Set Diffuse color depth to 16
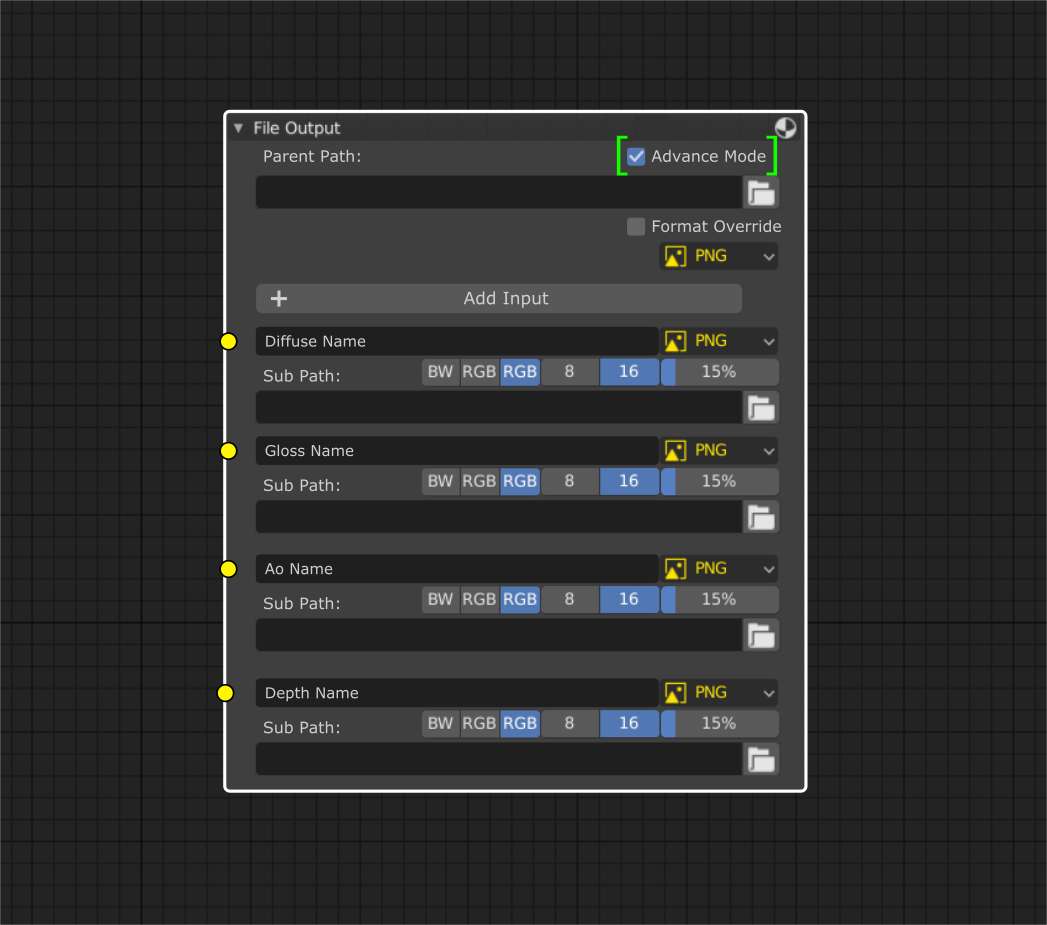 point(629,372)
